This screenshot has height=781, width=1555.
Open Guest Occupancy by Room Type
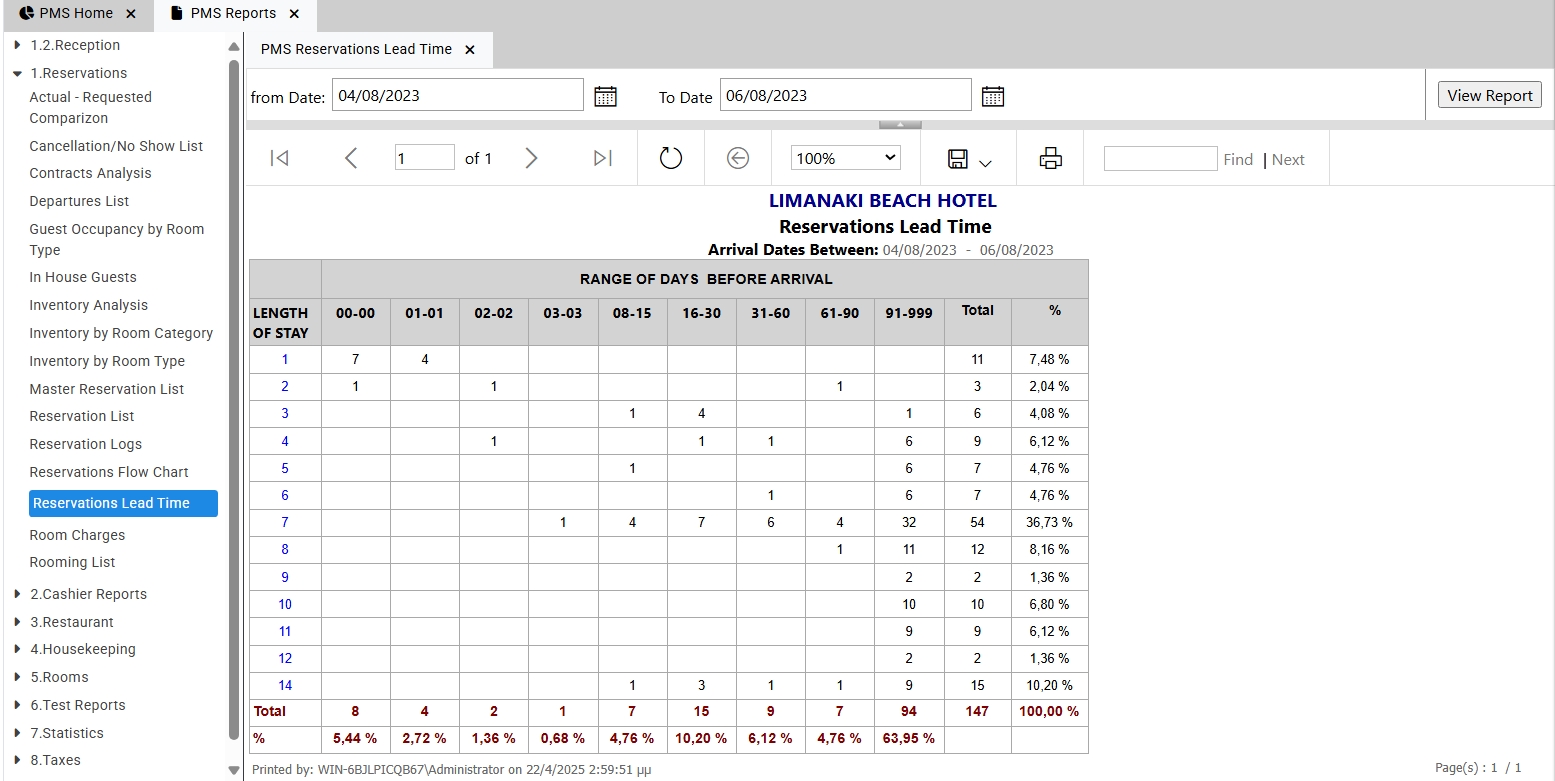[x=116, y=239]
